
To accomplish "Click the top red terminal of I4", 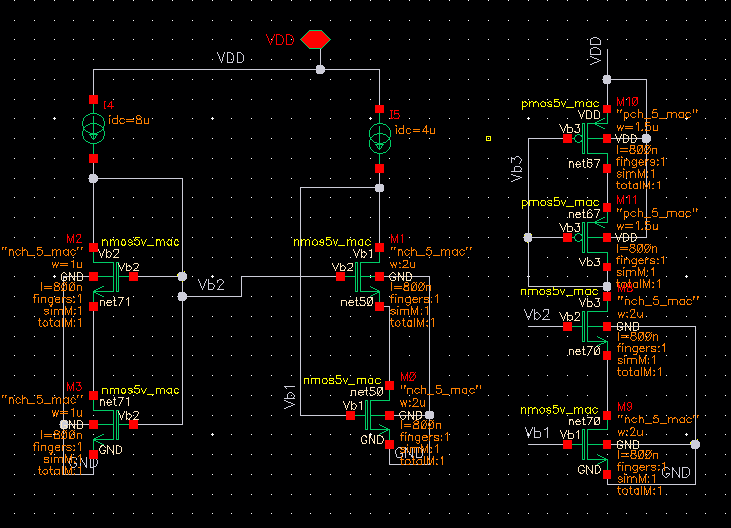I will tap(93, 99).
